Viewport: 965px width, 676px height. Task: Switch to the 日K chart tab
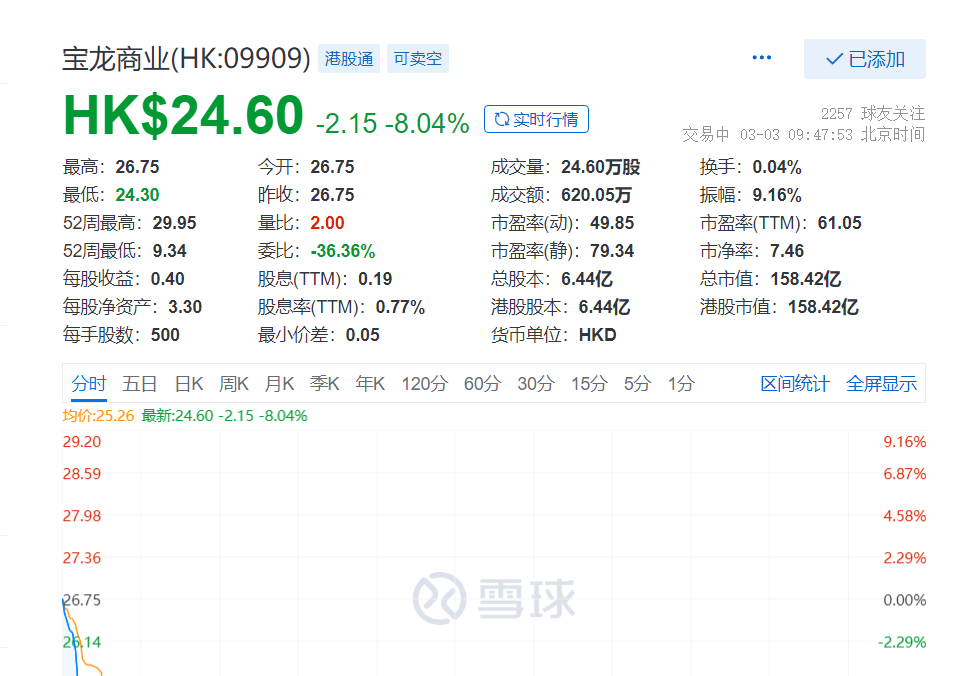pos(189,384)
